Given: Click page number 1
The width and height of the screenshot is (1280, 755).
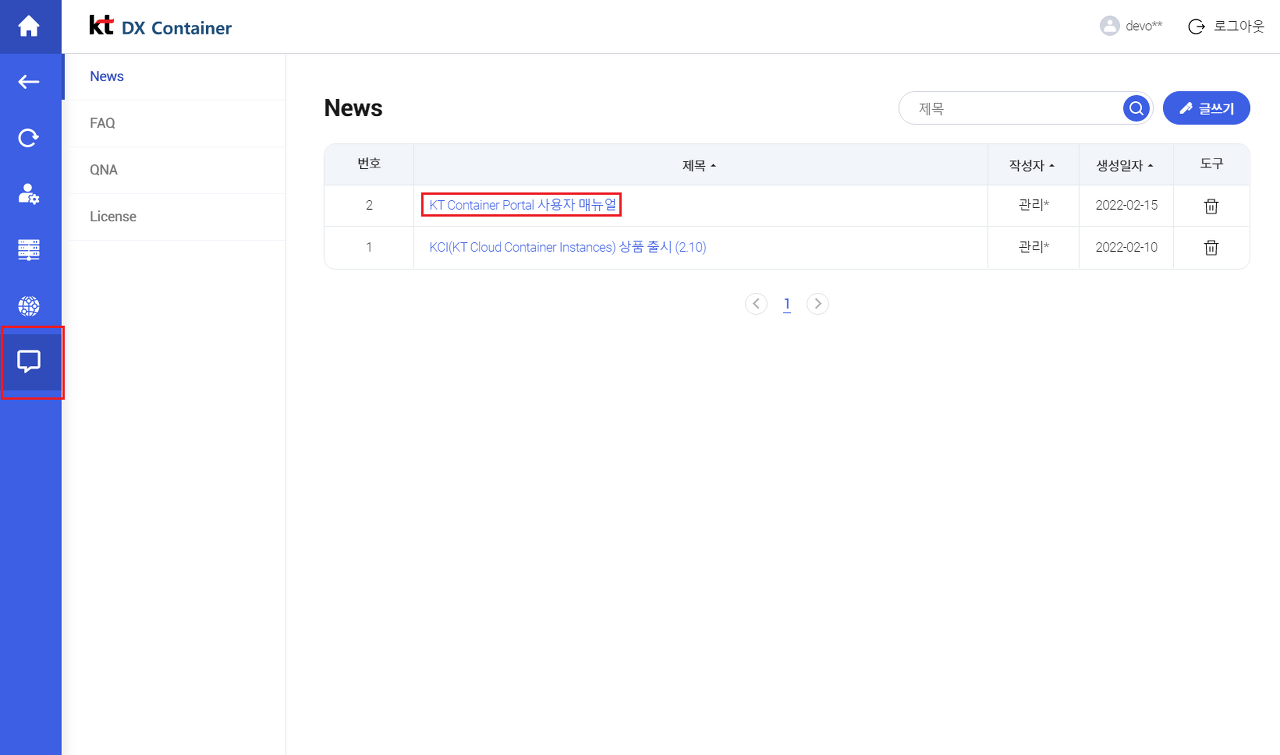Looking at the screenshot, I should pos(787,304).
